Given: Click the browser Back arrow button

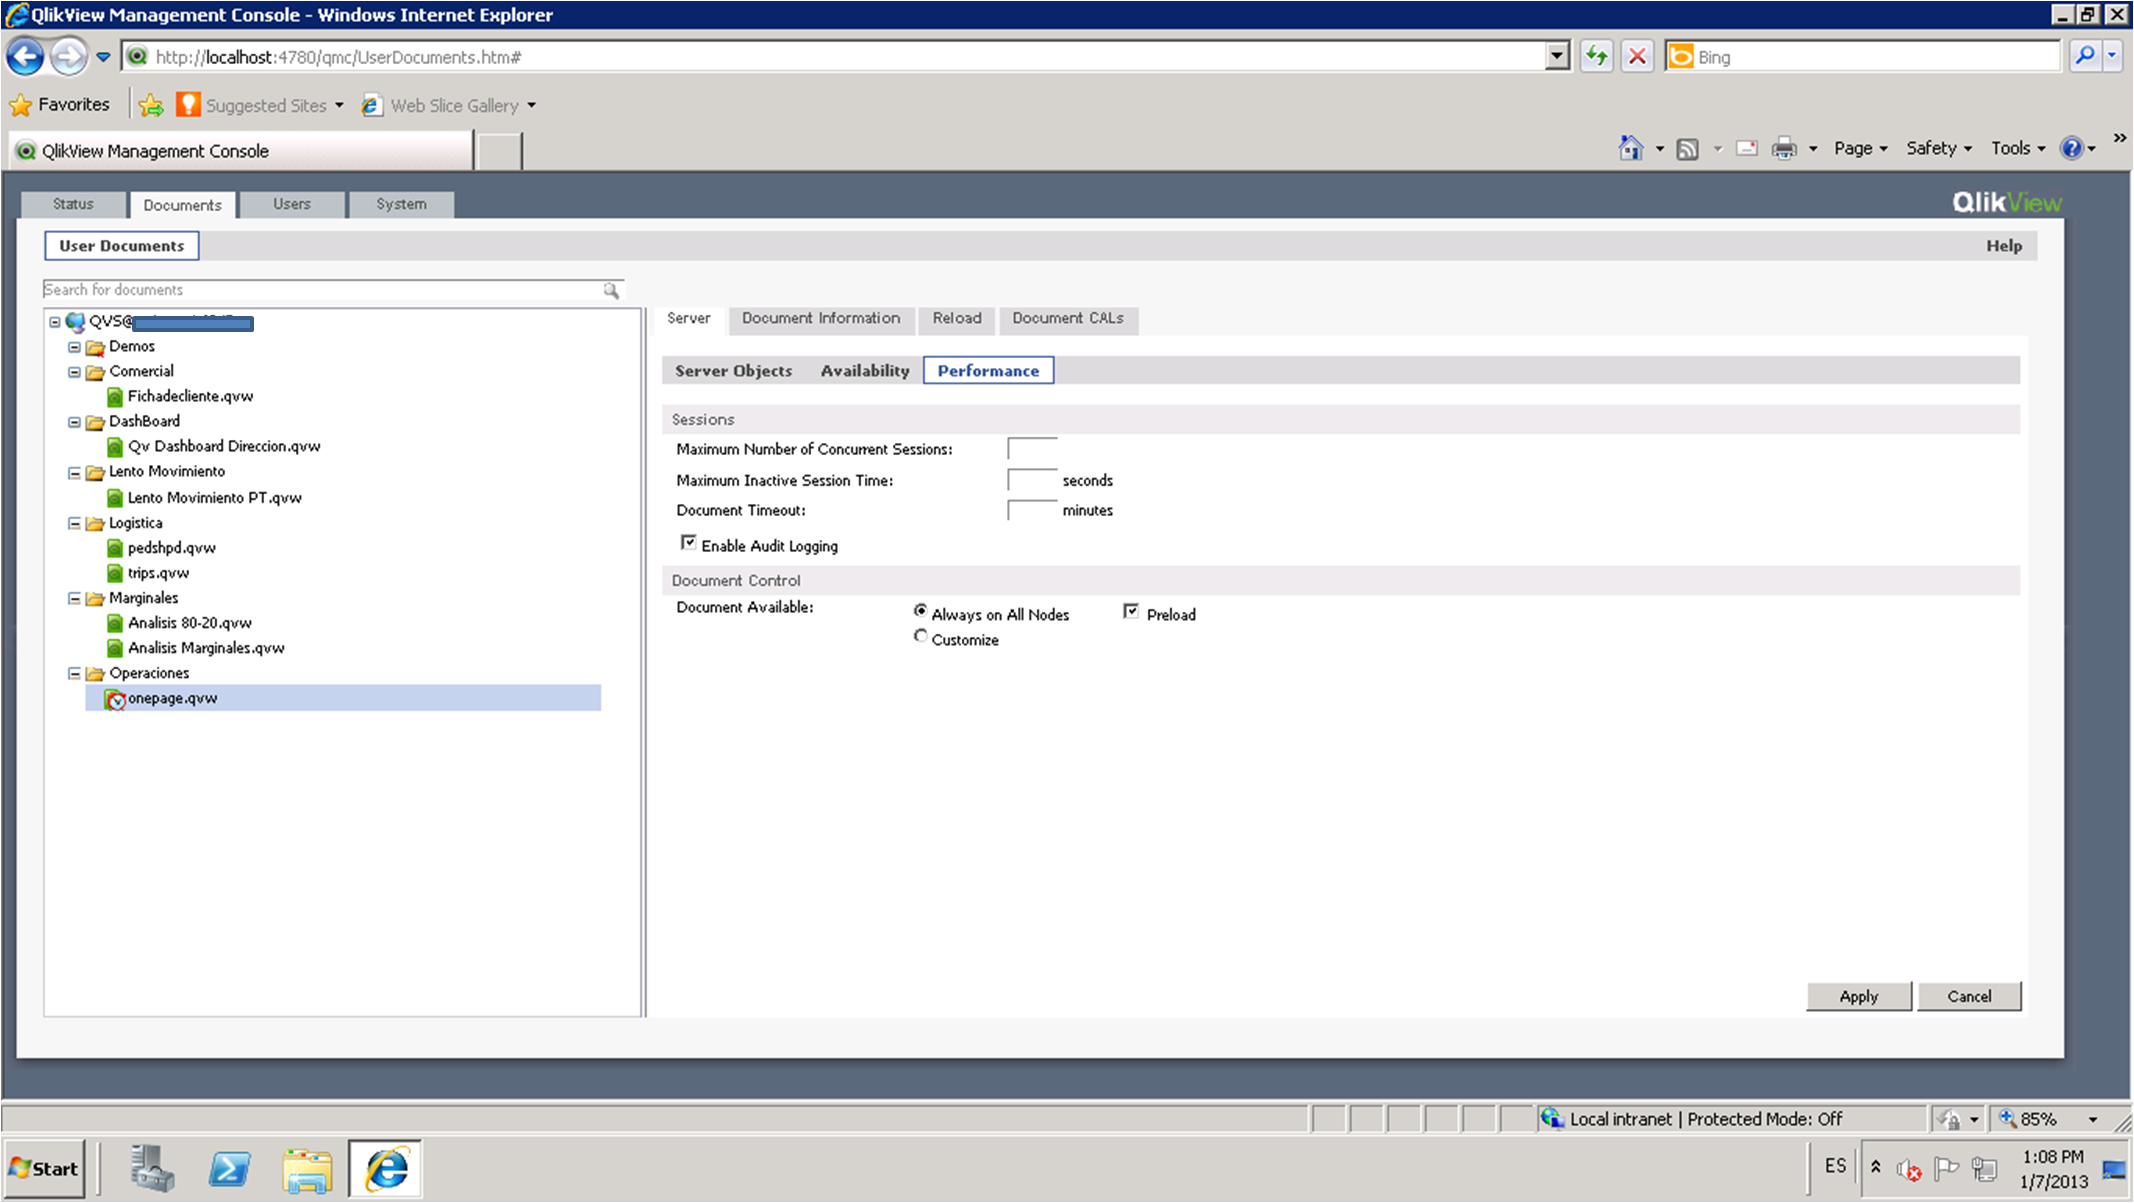Looking at the screenshot, I should tap(26, 57).
